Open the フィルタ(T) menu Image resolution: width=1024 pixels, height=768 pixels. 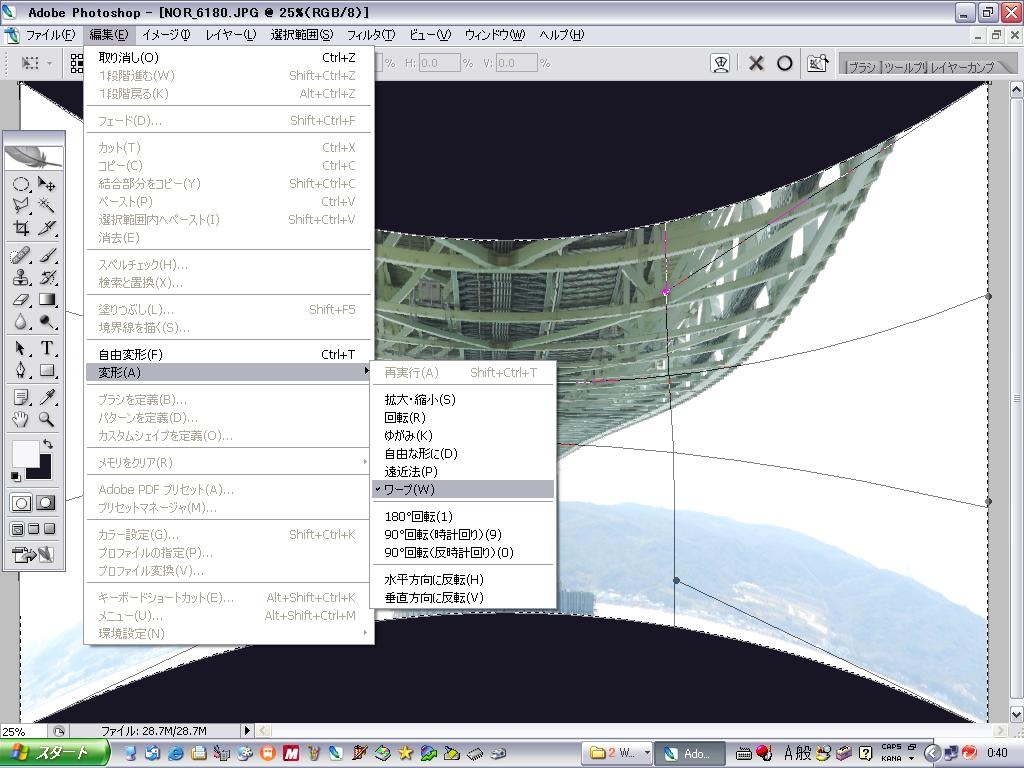tap(370, 35)
